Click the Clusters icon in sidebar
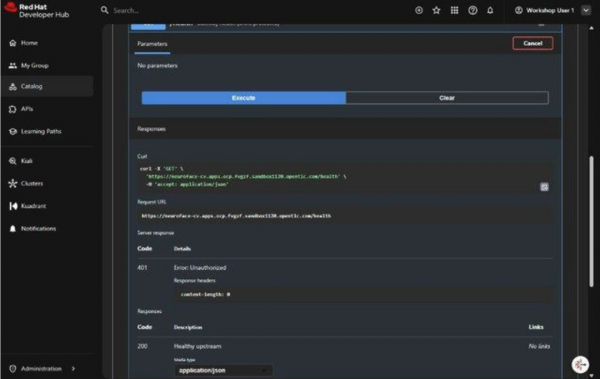600x379 pixels. (13, 183)
